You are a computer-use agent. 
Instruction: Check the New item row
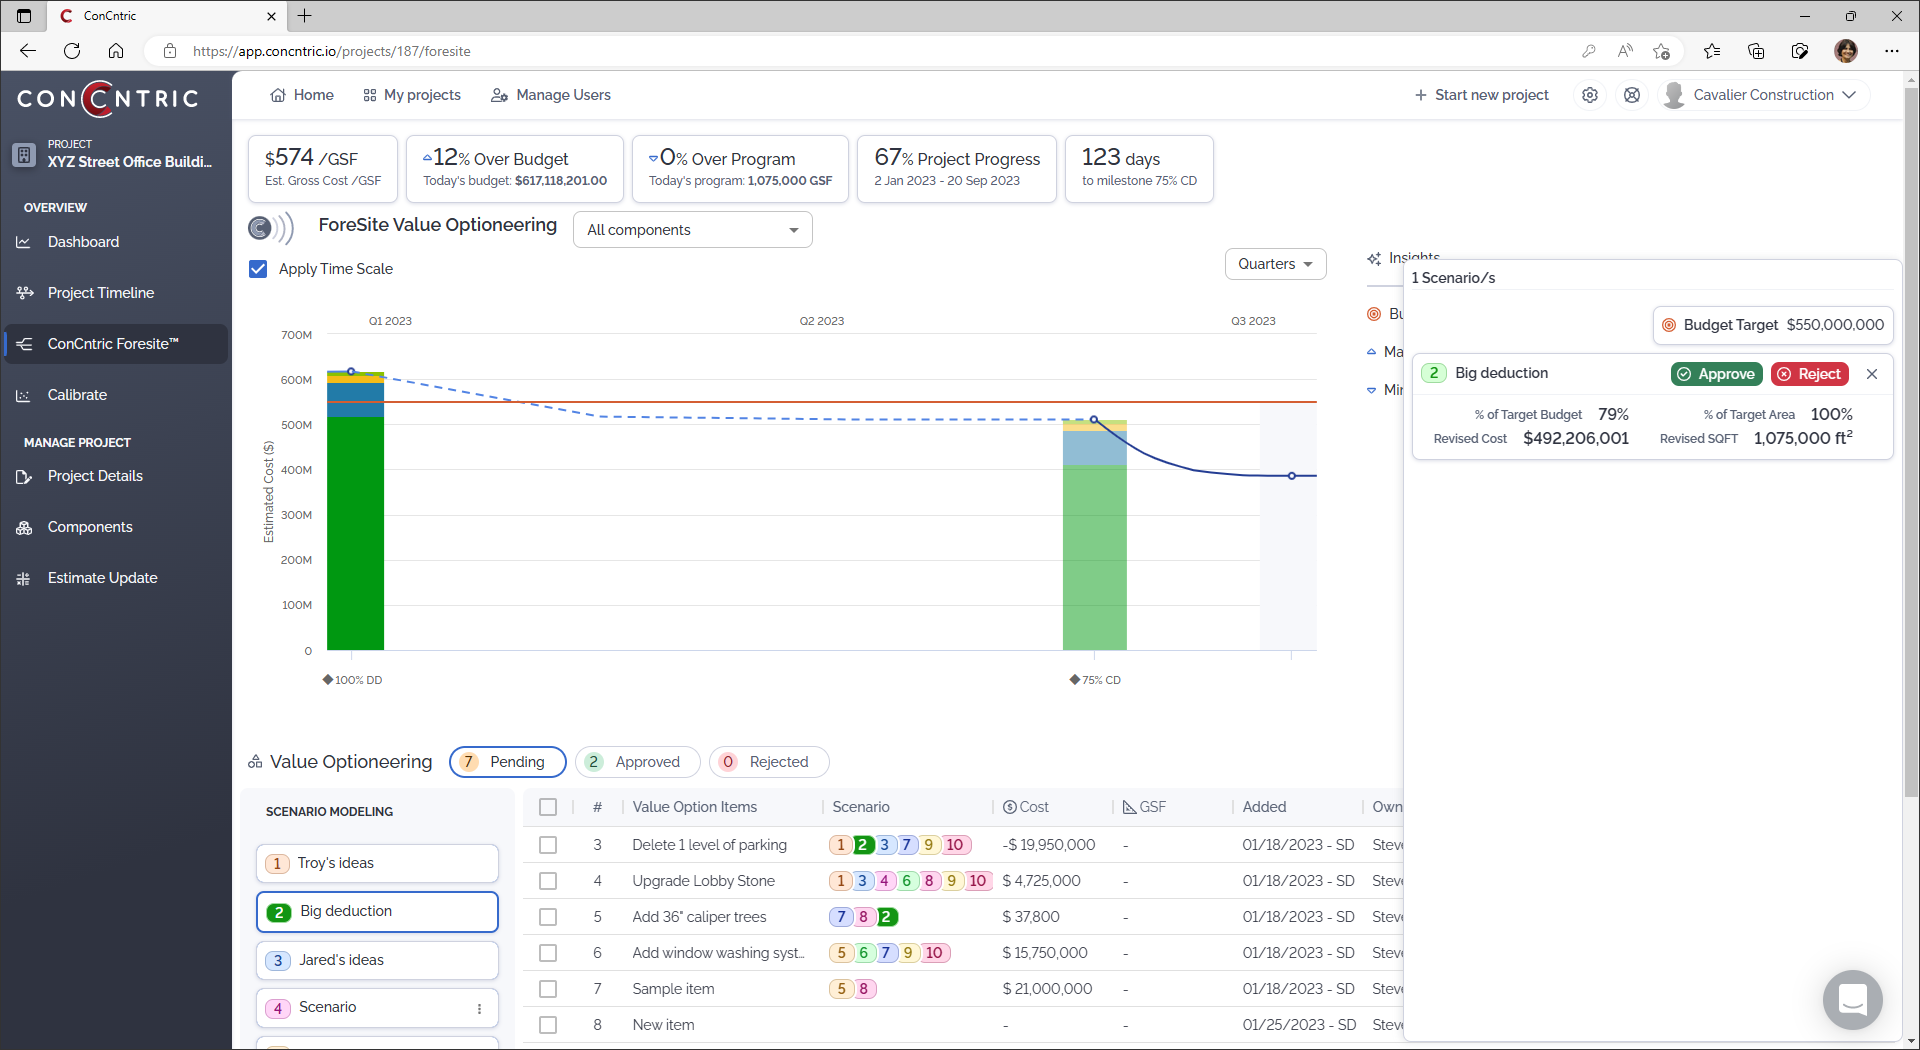548,1025
